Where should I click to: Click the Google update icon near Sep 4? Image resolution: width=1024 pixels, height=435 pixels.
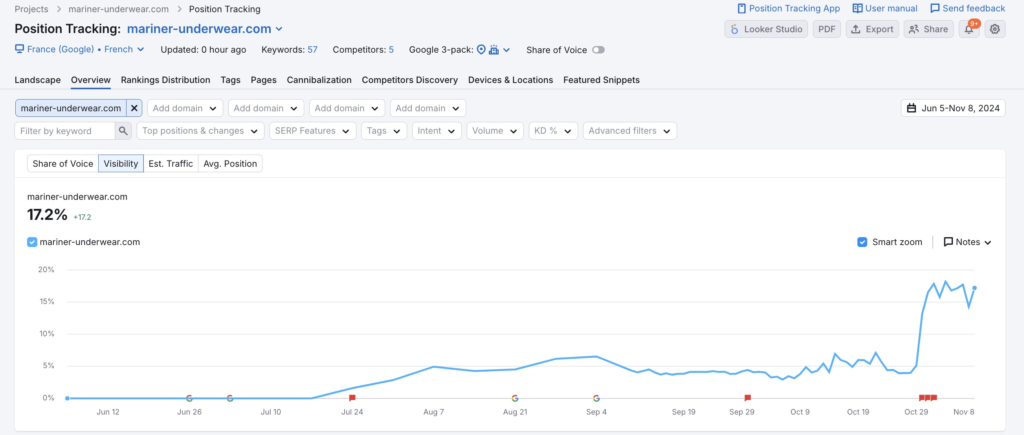596,397
